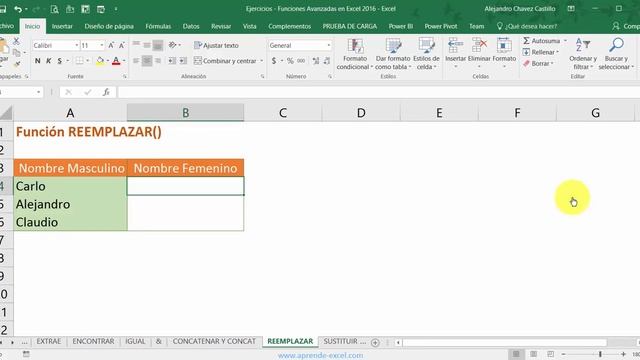Open Formato condicional menu

pos(355,53)
